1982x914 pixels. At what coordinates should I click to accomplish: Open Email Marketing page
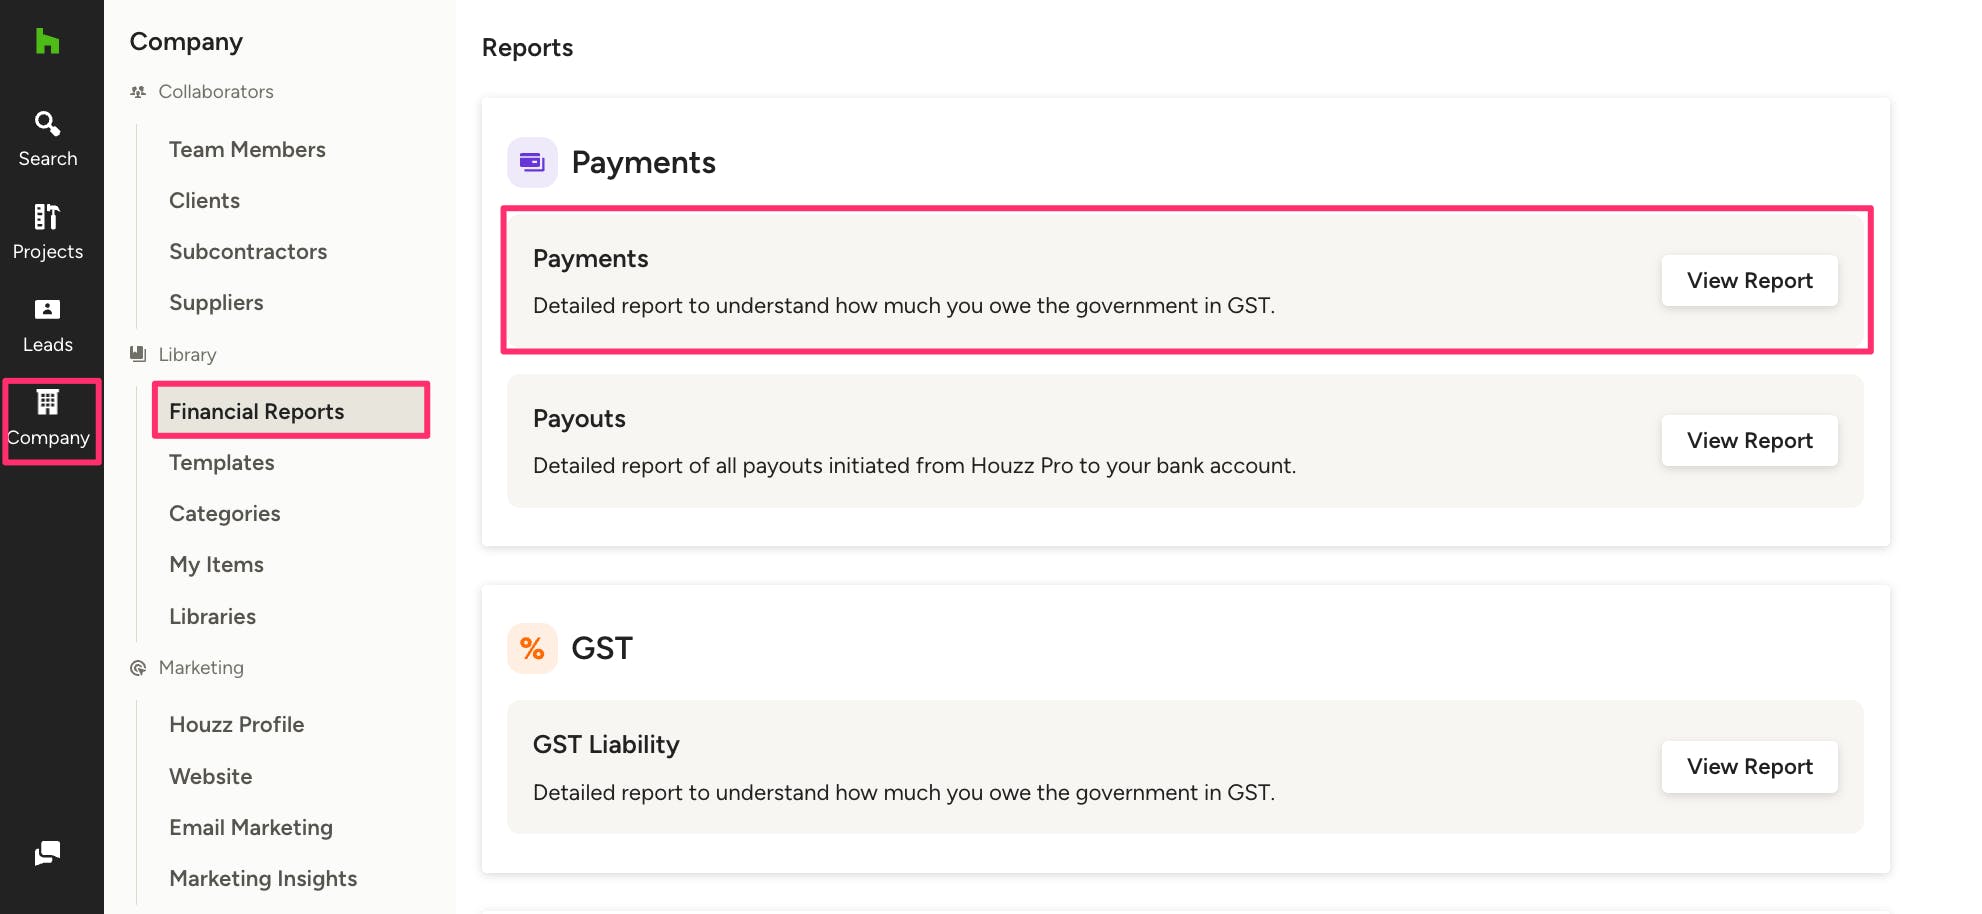click(x=251, y=828)
